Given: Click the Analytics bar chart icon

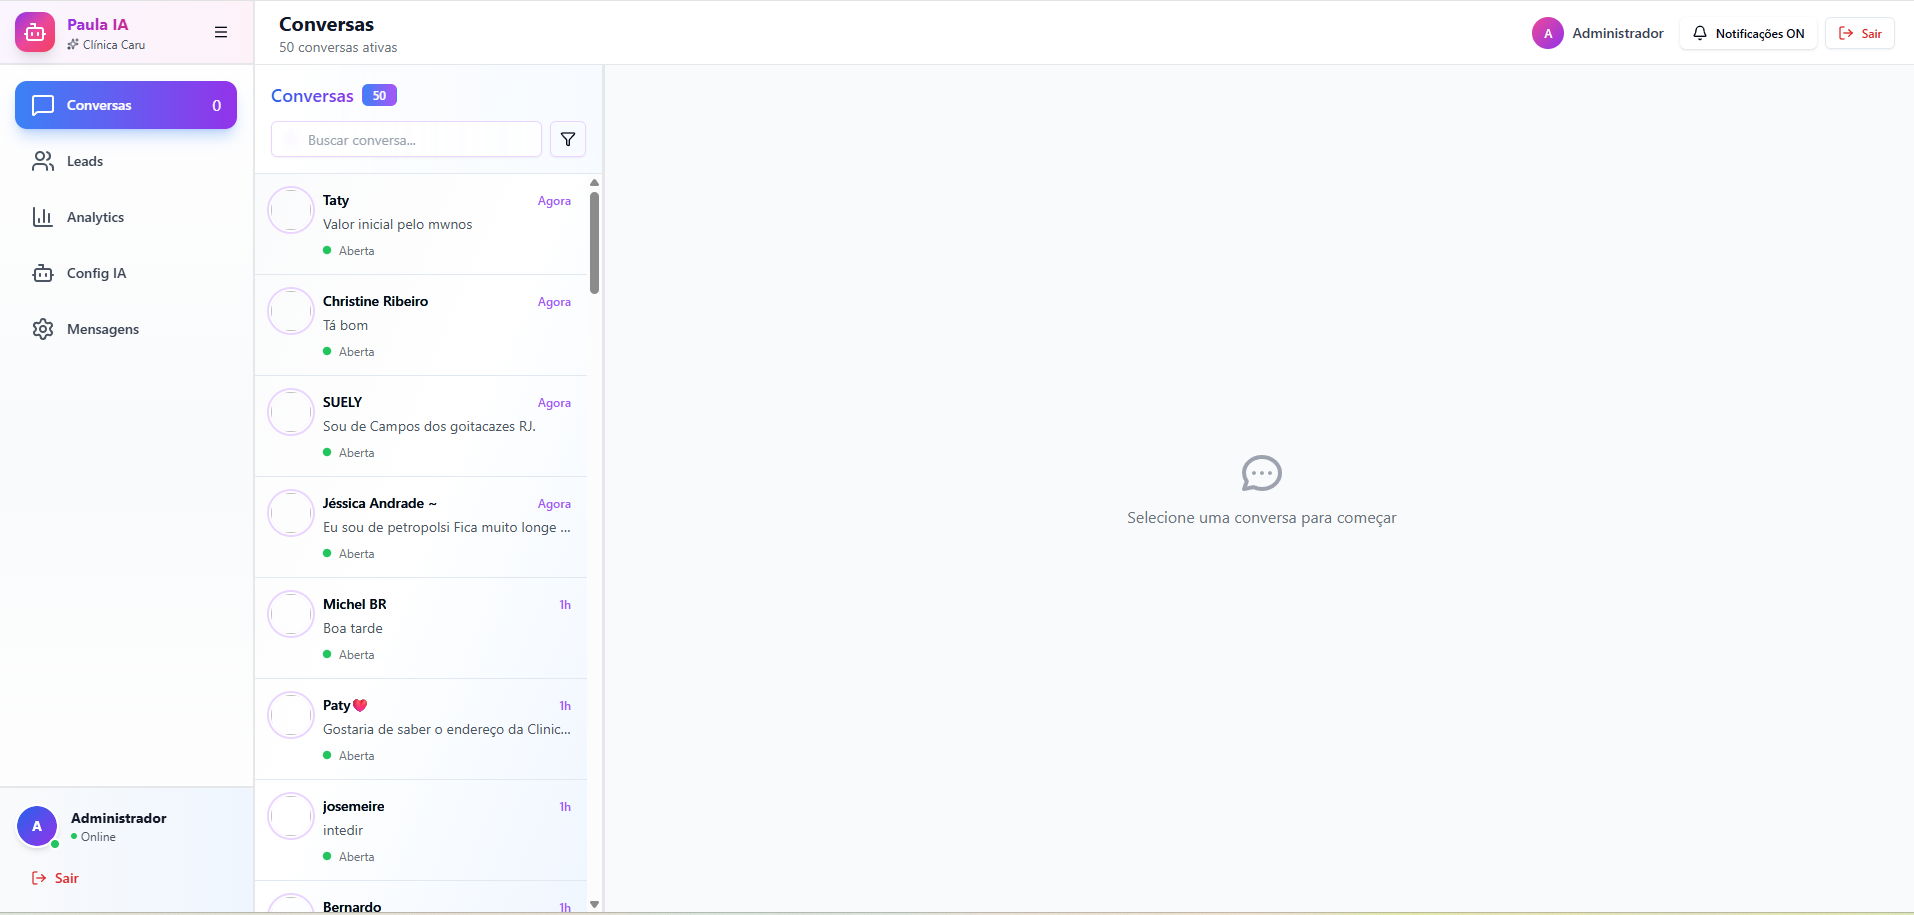Looking at the screenshot, I should 43,217.
